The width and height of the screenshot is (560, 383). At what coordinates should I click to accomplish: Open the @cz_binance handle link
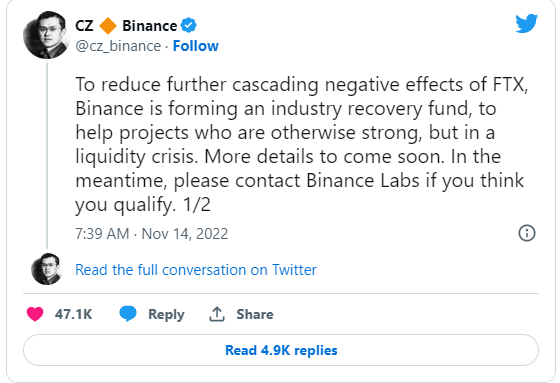click(118, 46)
